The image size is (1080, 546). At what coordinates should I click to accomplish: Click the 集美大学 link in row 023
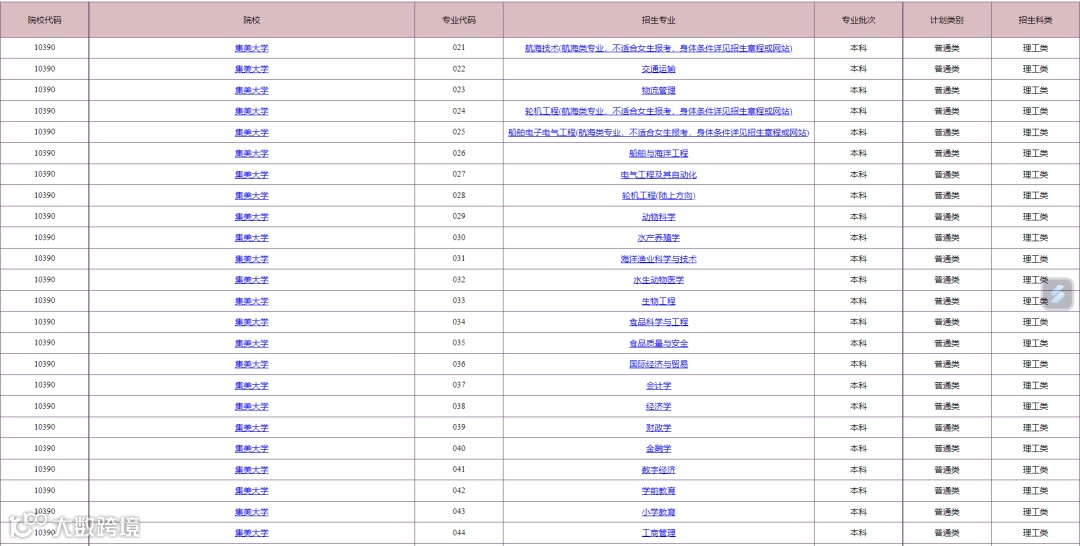(251, 90)
